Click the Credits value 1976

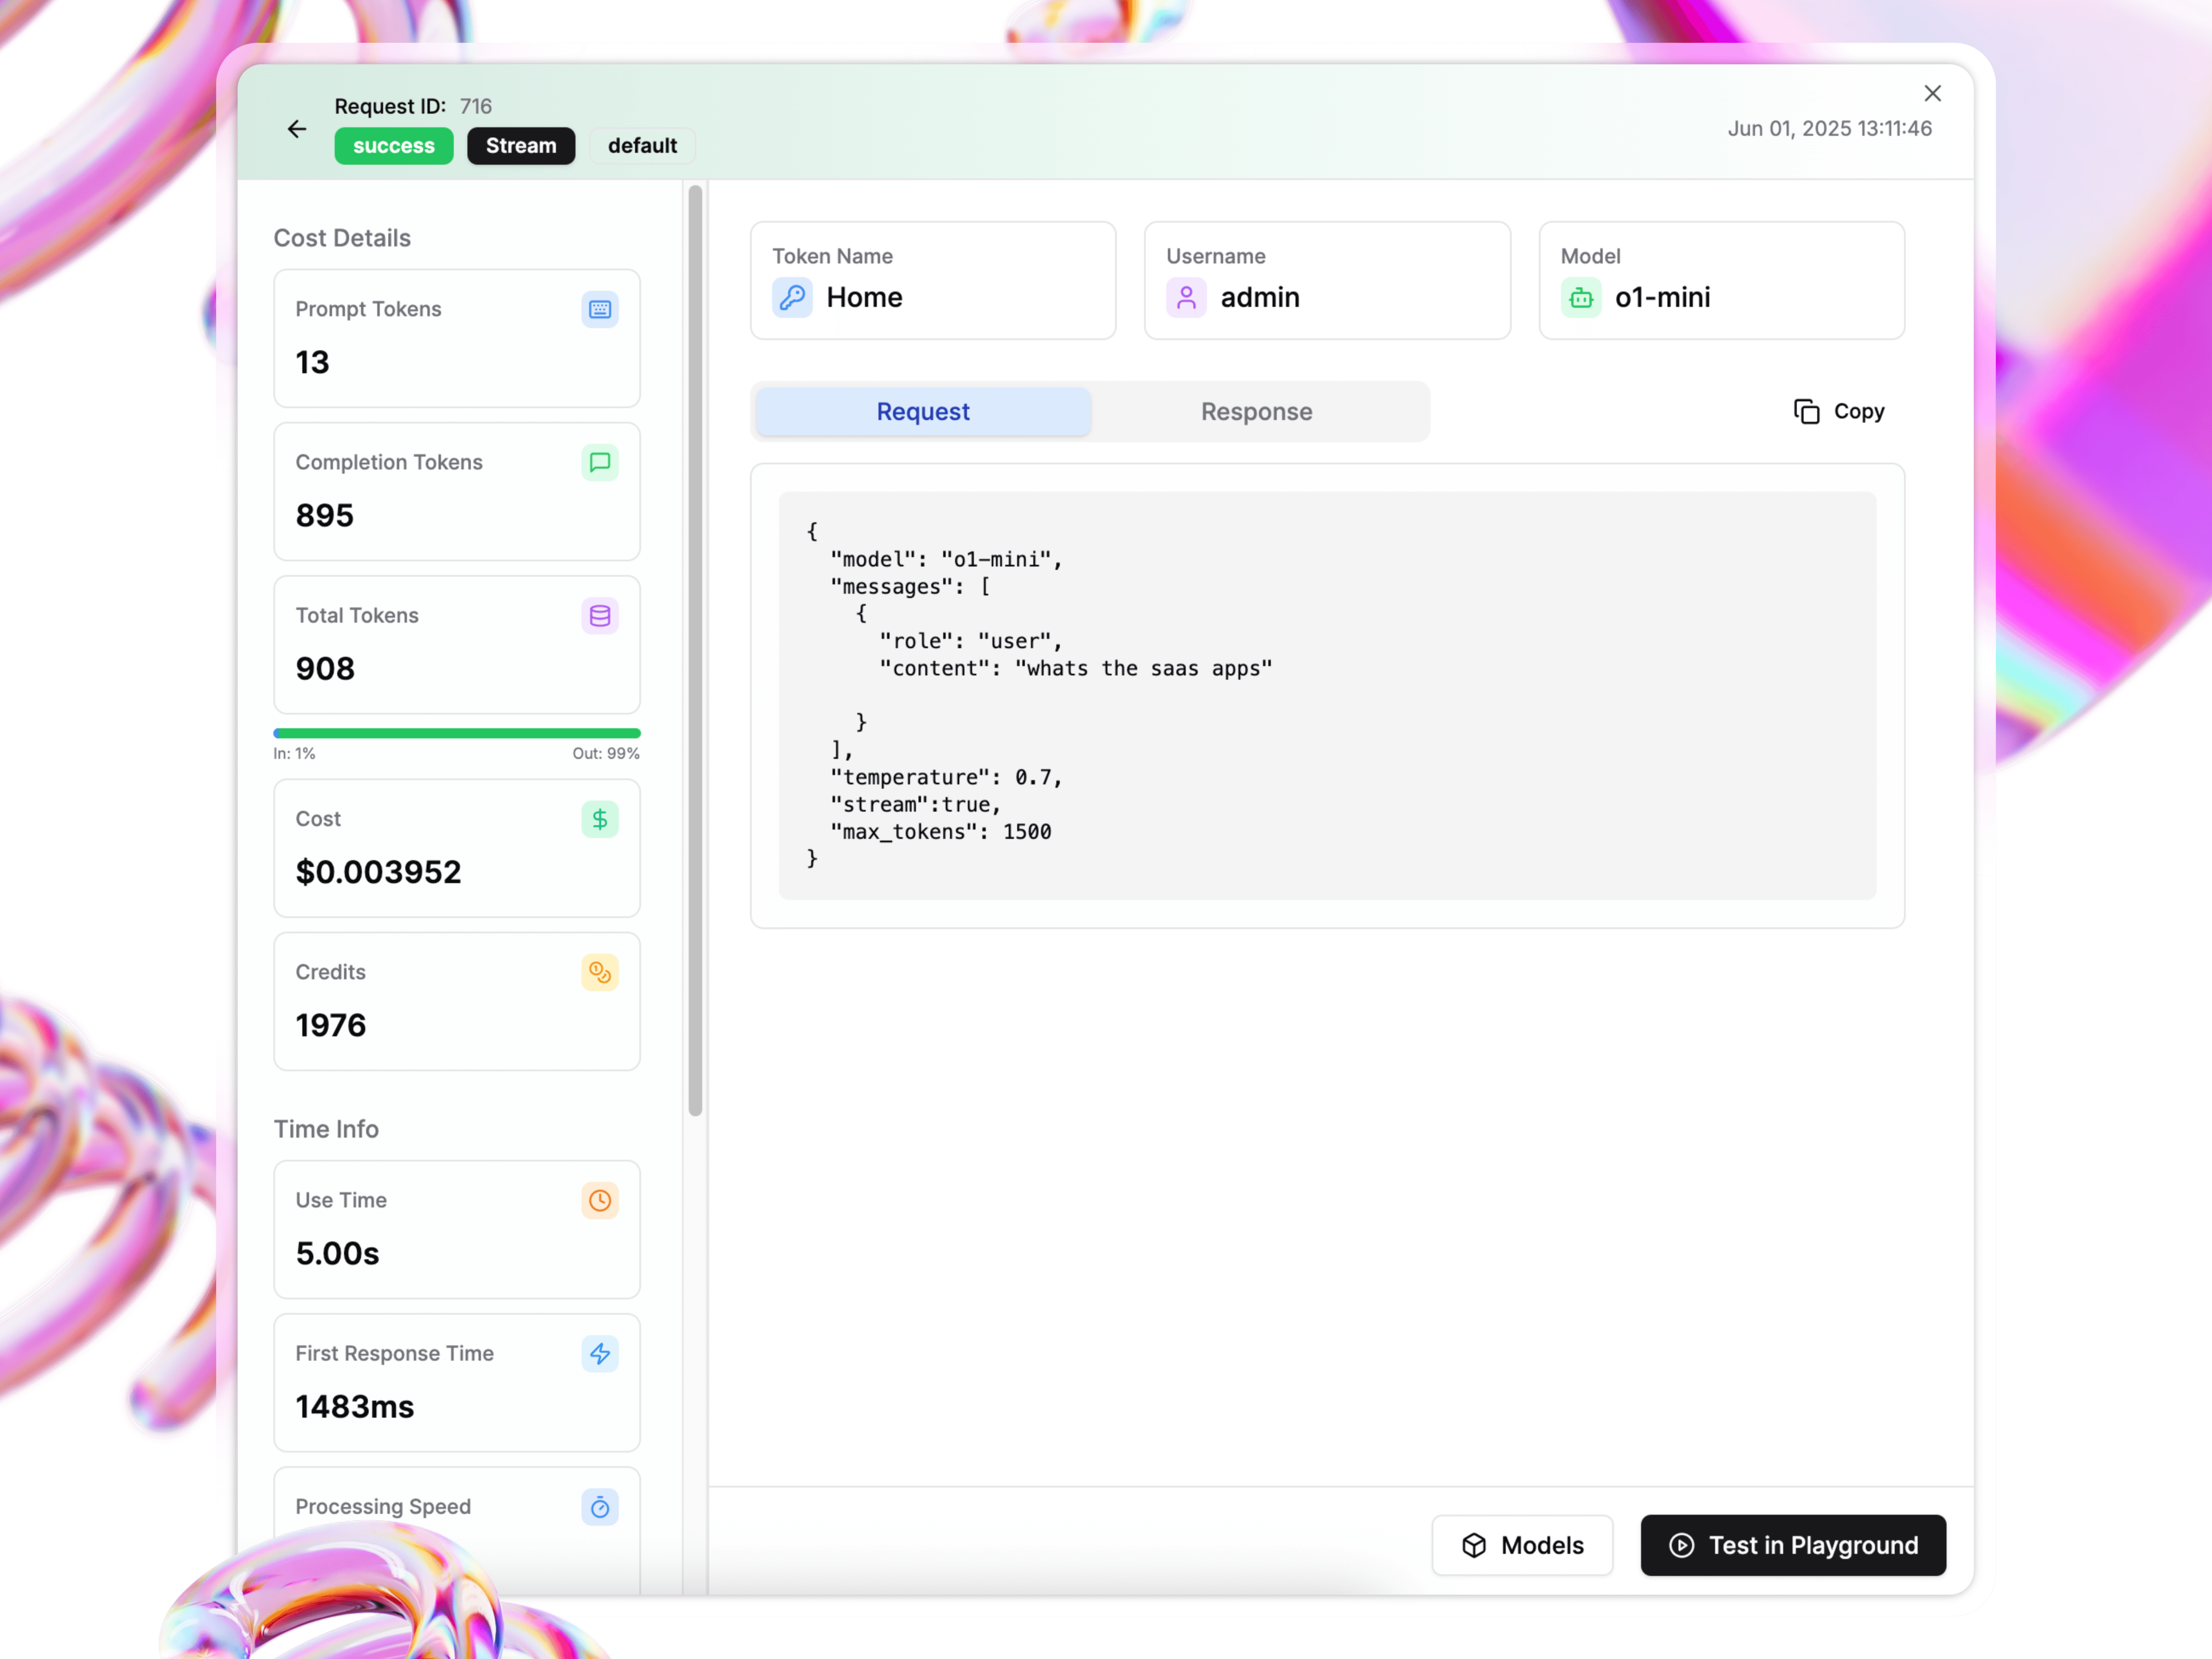click(331, 1025)
